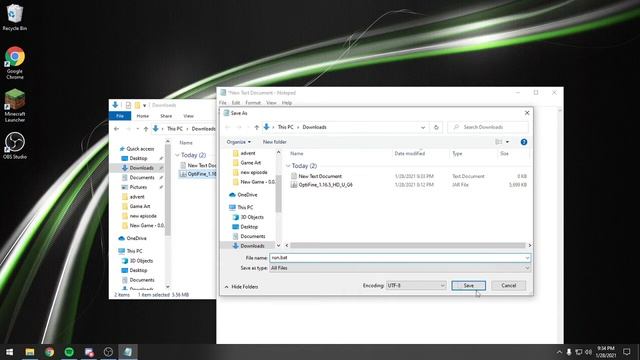Open OBS Studio from the taskbar

(108, 352)
